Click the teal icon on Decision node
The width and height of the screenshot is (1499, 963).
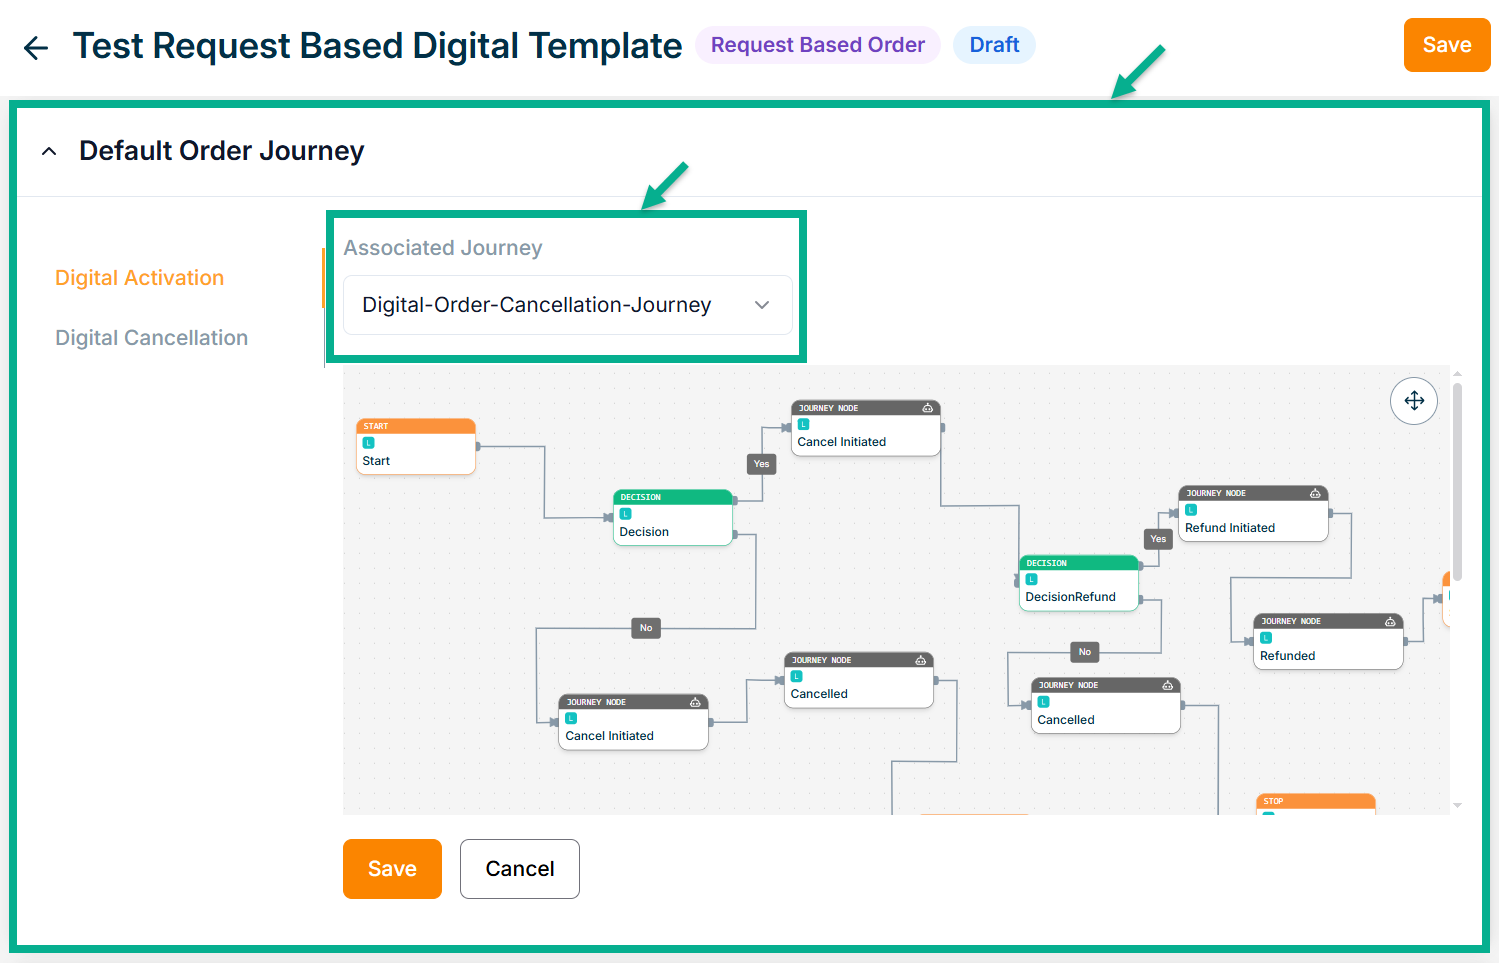(626, 514)
